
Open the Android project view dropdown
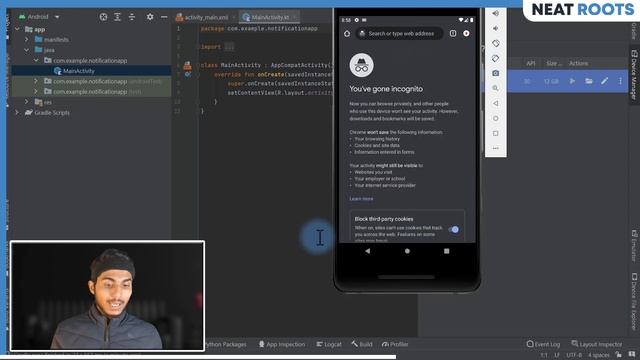pos(57,17)
